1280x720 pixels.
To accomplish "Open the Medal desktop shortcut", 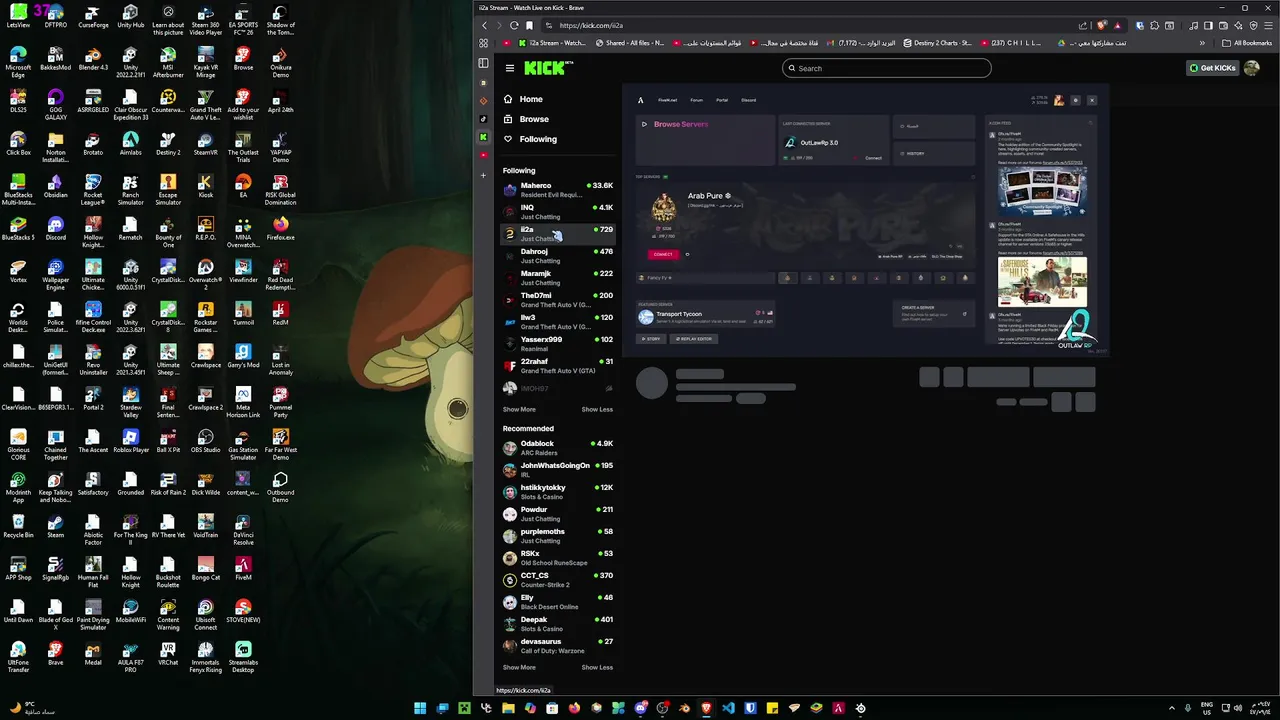I will coord(93,652).
